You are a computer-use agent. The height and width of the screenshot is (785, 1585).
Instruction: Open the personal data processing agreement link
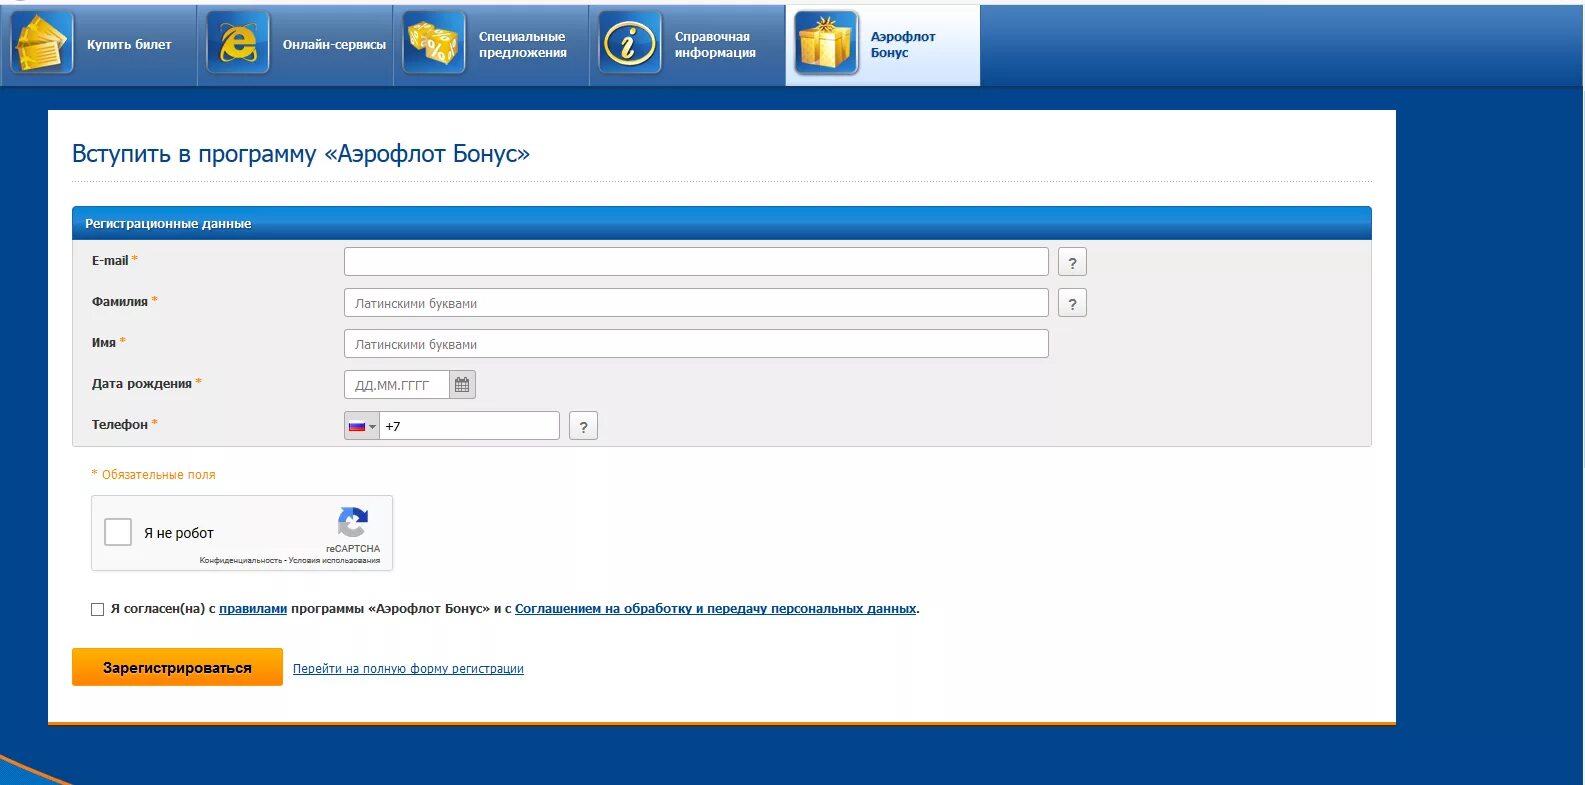point(715,608)
